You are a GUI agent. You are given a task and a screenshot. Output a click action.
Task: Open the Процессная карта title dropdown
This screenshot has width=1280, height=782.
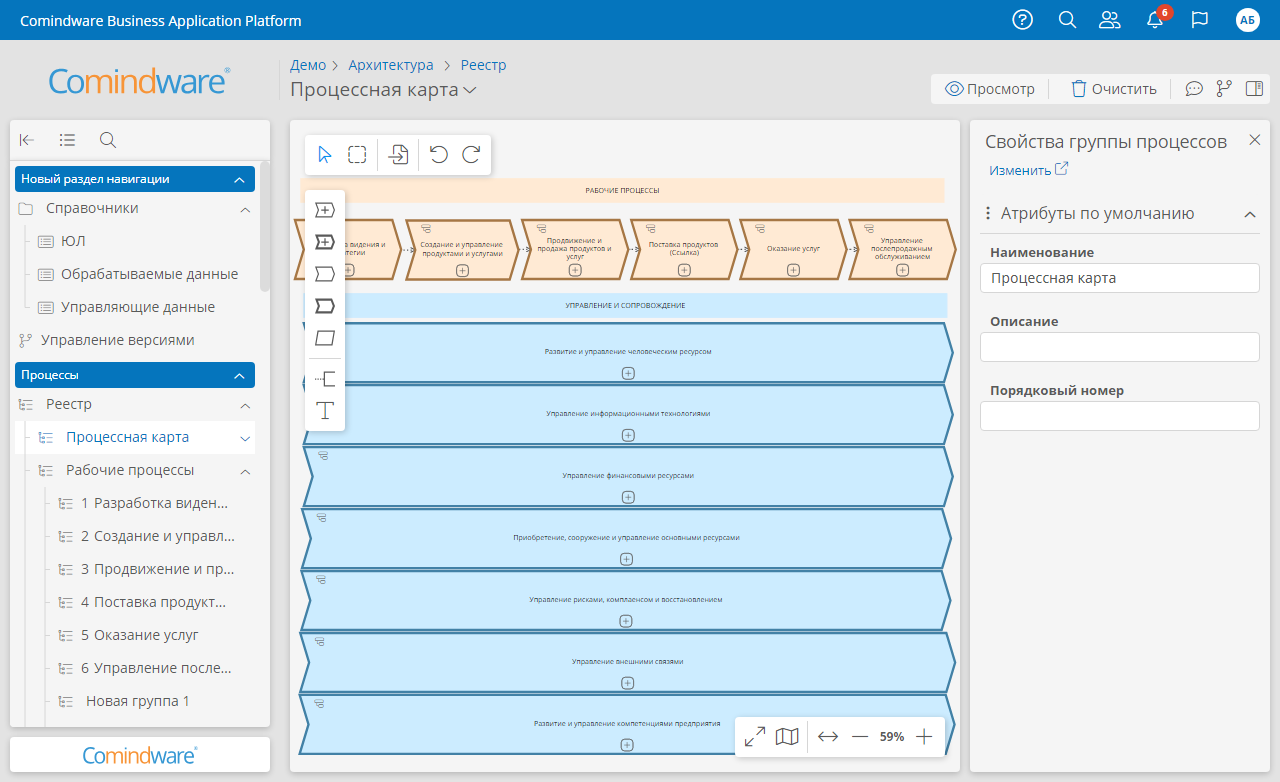470,90
